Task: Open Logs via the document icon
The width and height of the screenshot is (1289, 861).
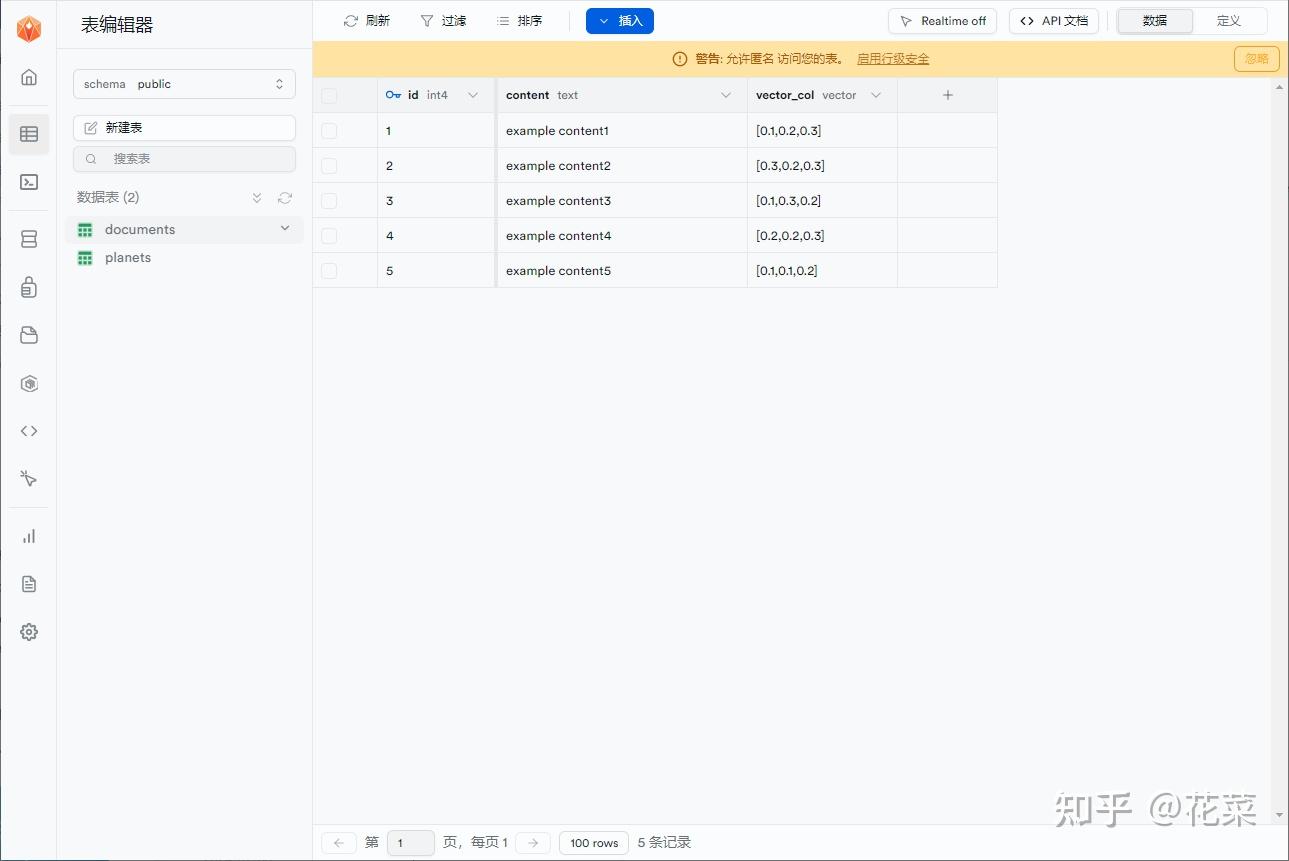Action: (x=29, y=583)
